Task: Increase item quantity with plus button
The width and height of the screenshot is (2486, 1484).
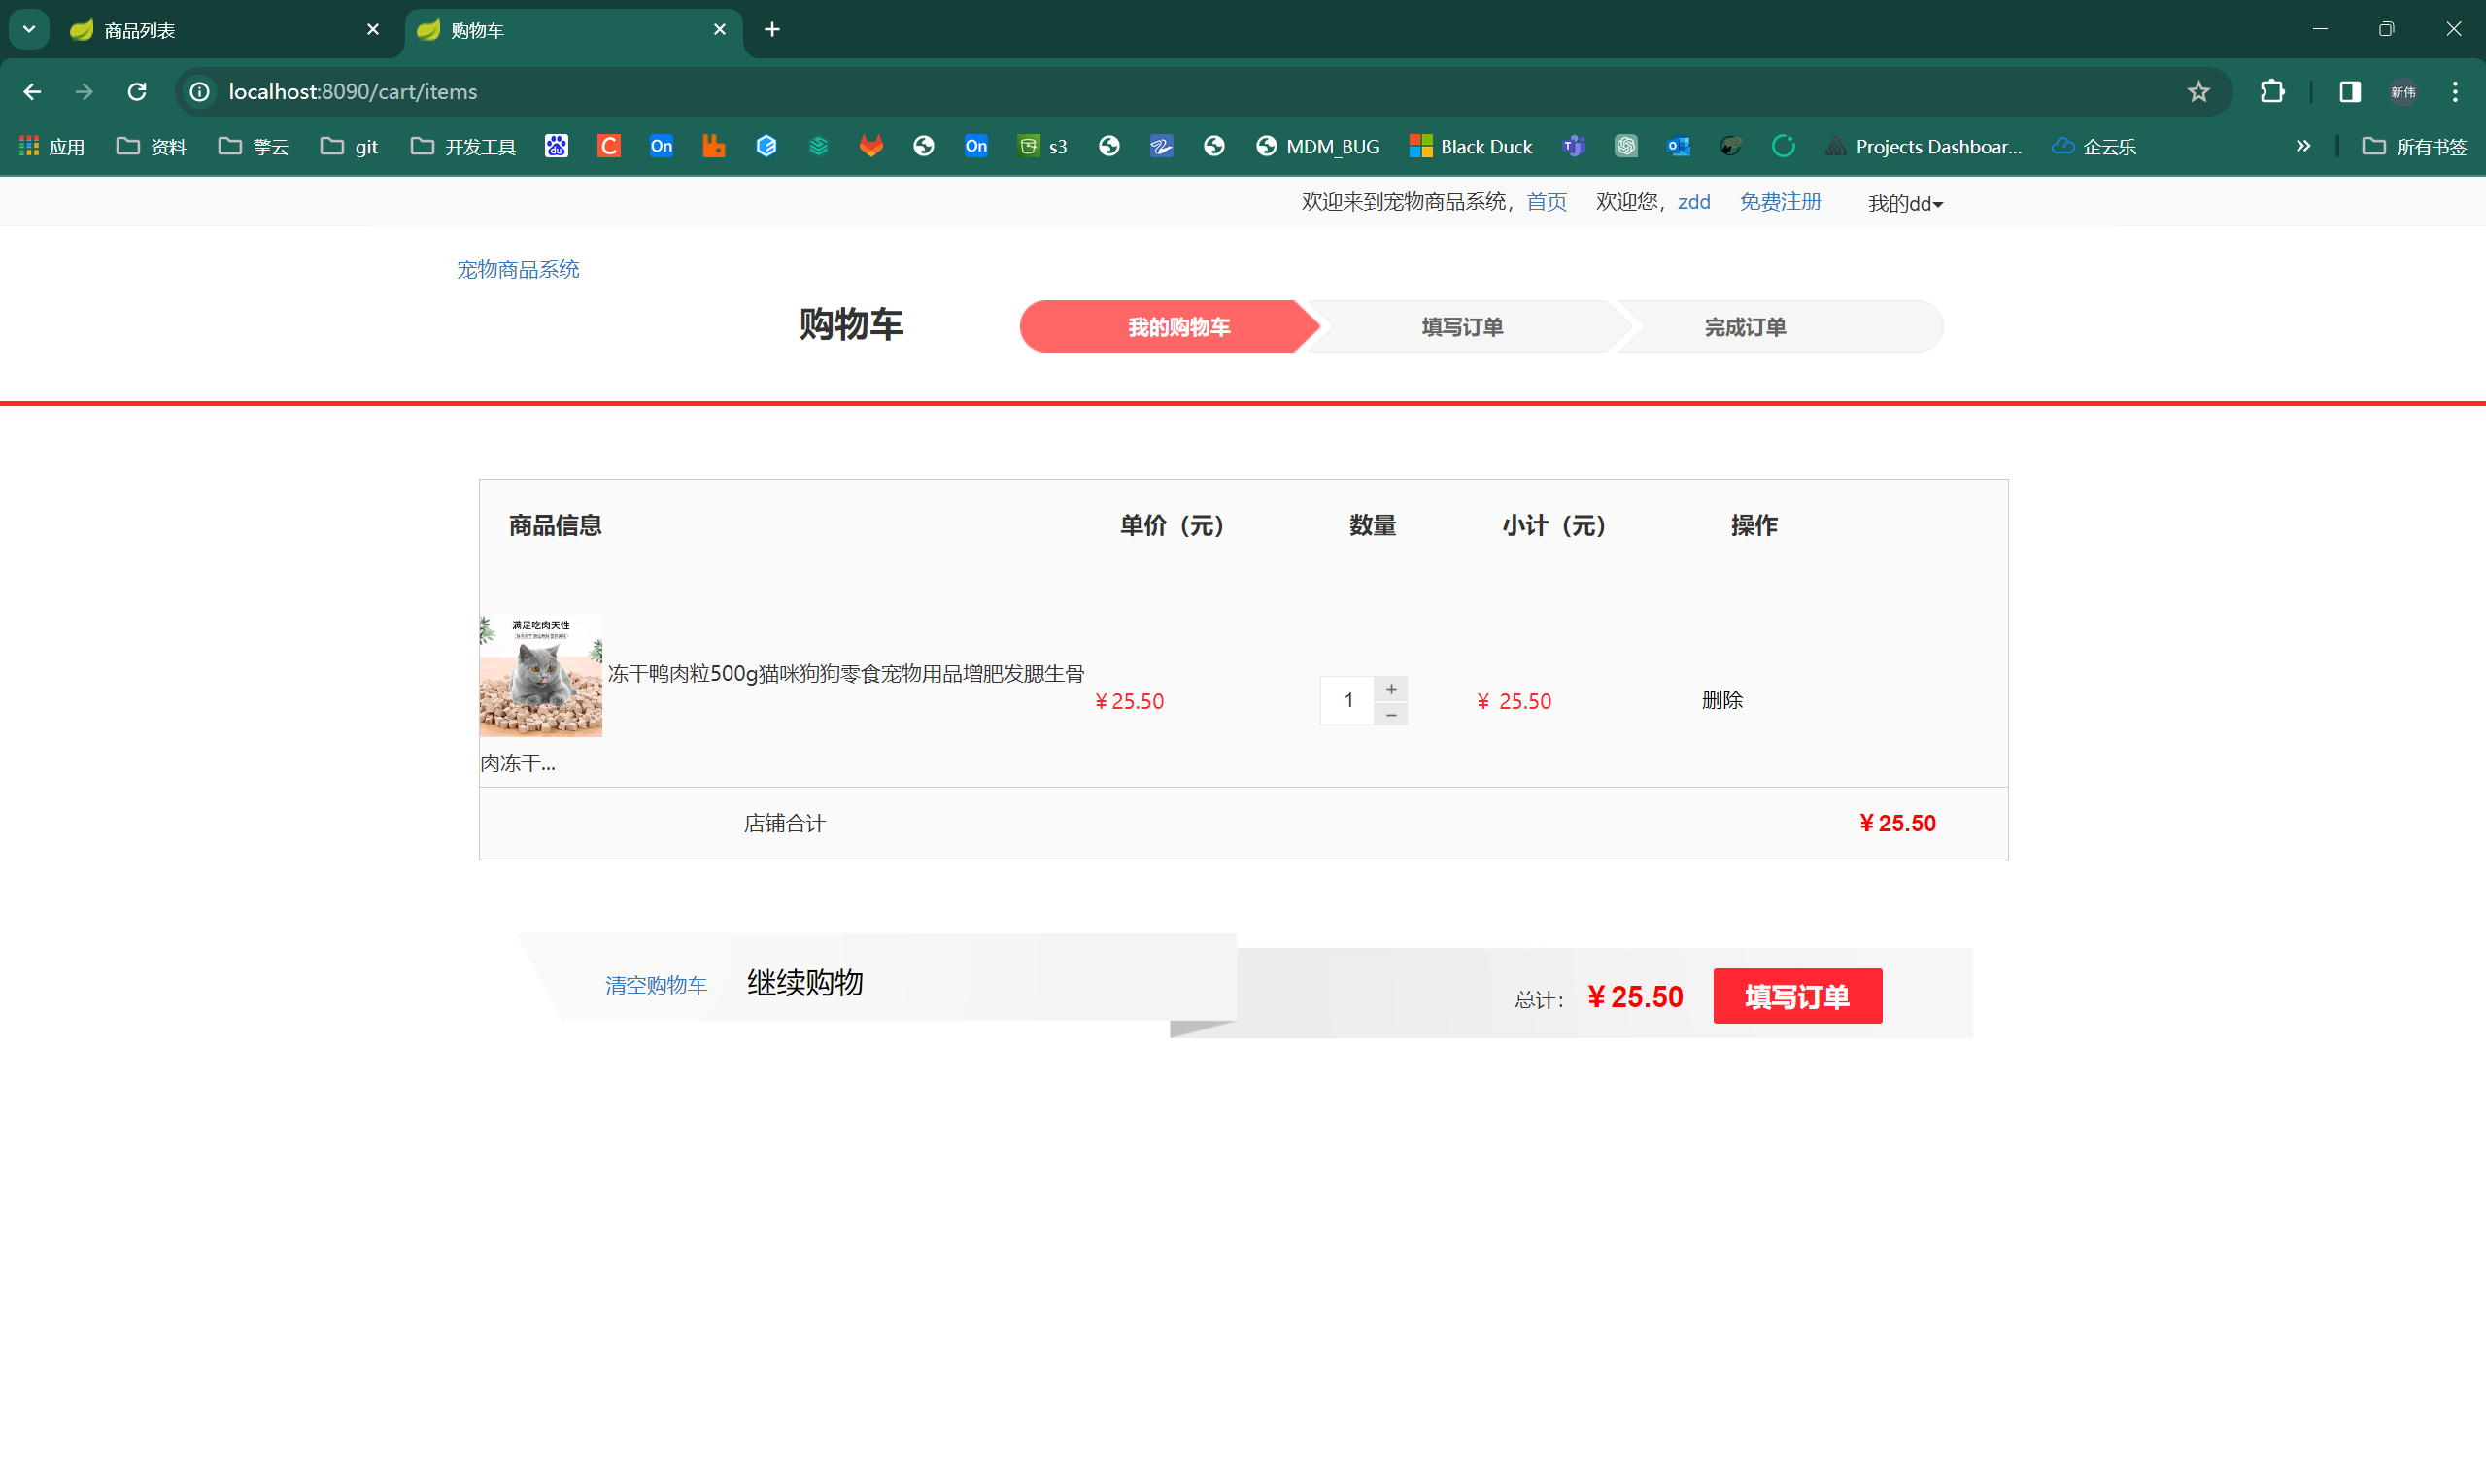Action: (x=1391, y=689)
